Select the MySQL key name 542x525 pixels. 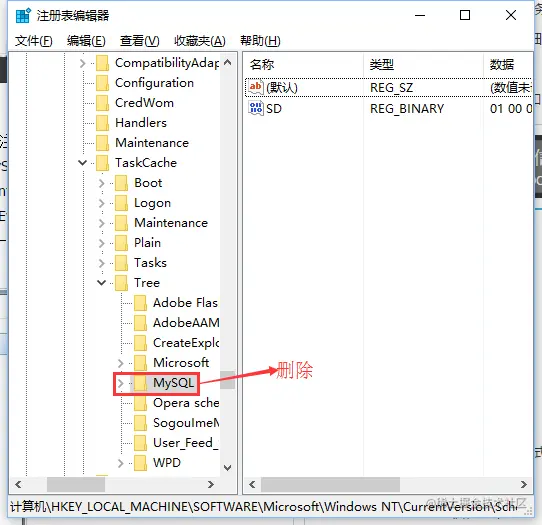(x=174, y=383)
